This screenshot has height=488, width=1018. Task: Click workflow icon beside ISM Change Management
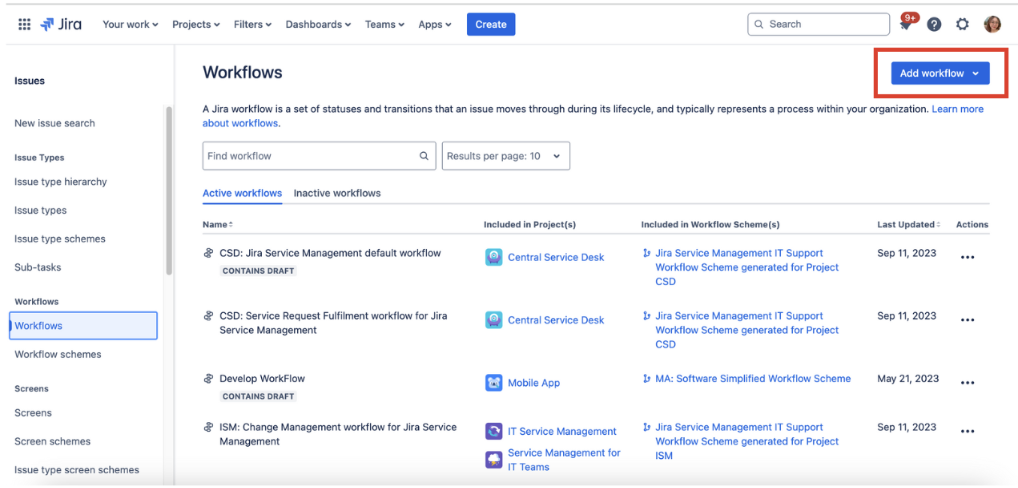pyautogui.click(x=208, y=427)
